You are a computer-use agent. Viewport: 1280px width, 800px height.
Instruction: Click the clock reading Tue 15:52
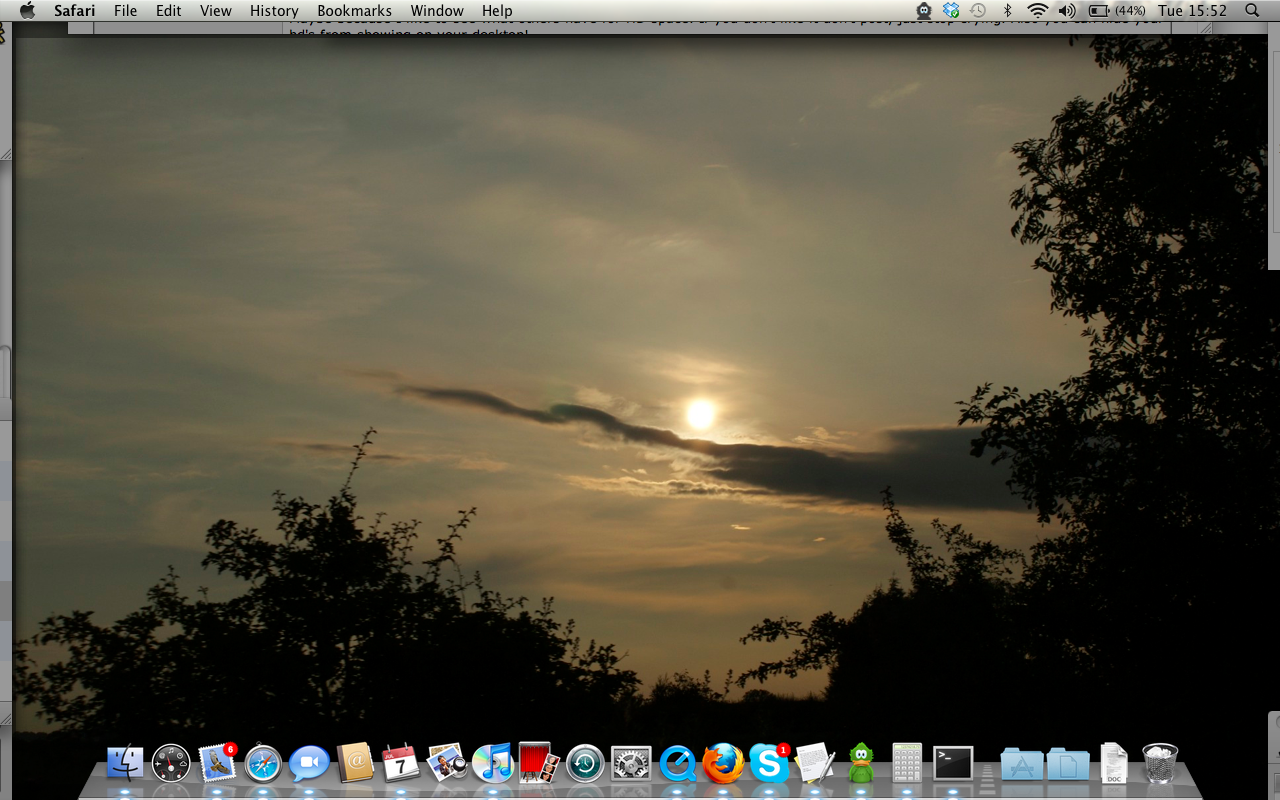pyautogui.click(x=1192, y=11)
